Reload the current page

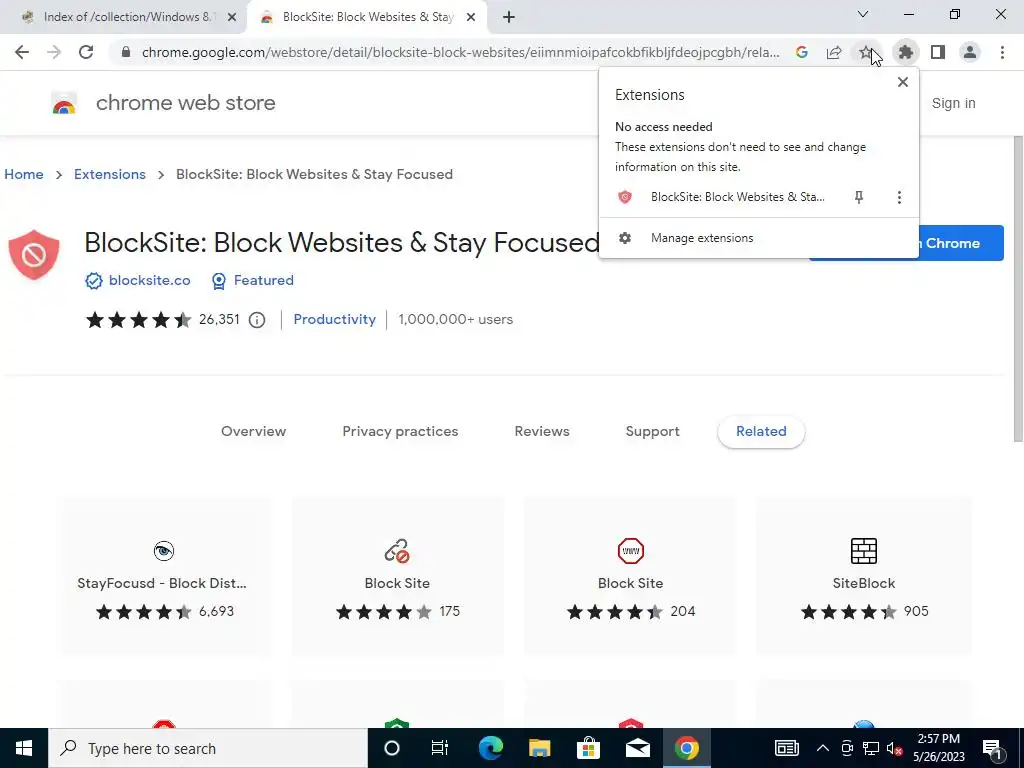(86, 52)
